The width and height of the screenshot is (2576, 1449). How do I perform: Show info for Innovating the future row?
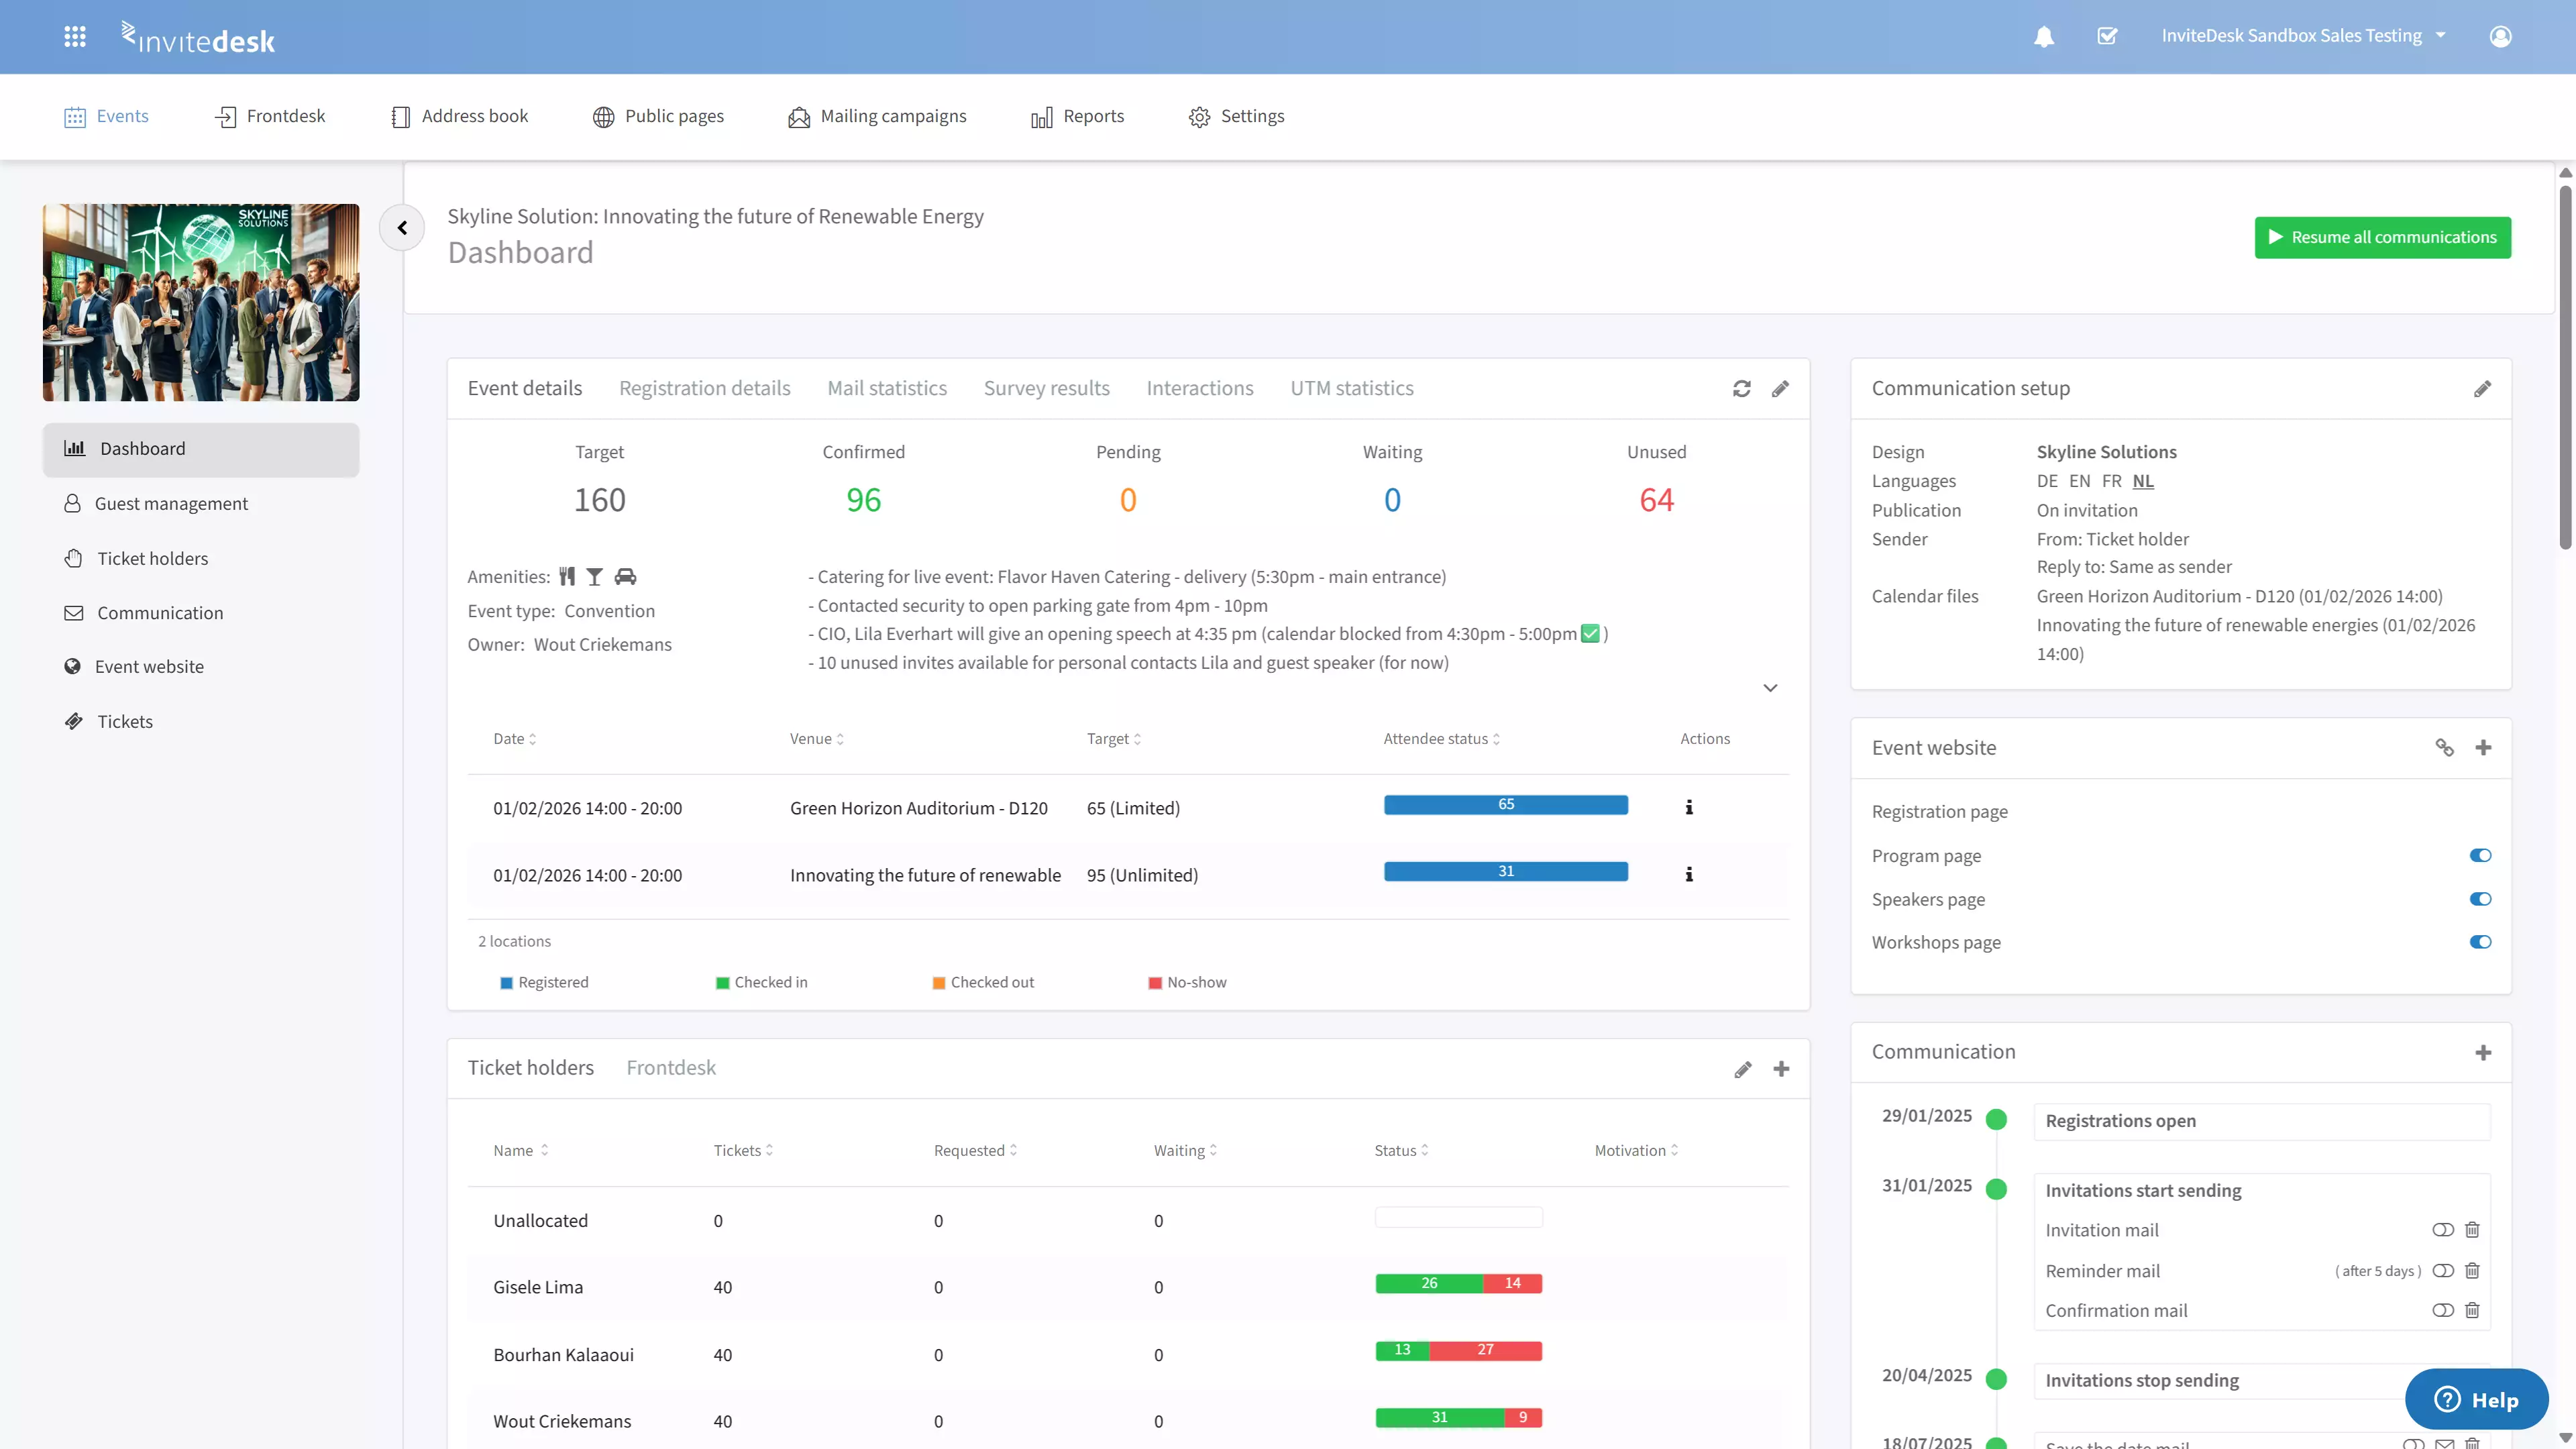point(1689,874)
